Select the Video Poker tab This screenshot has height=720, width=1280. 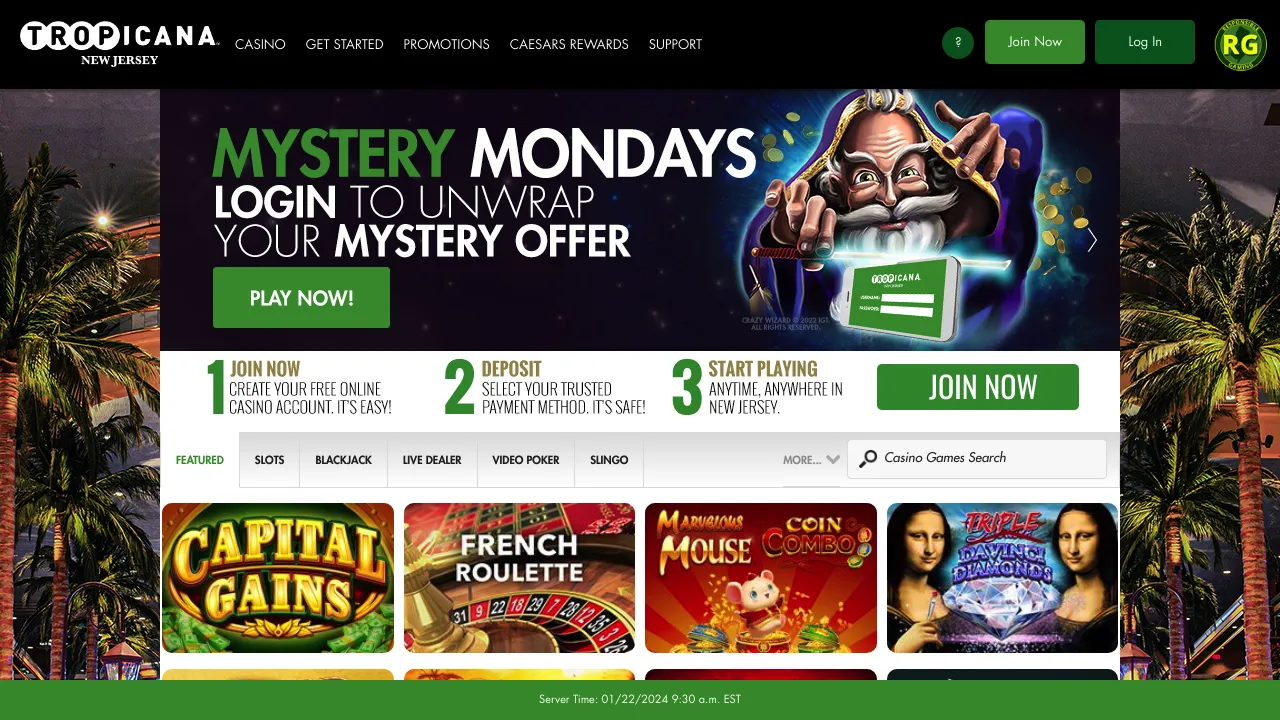tap(526, 460)
